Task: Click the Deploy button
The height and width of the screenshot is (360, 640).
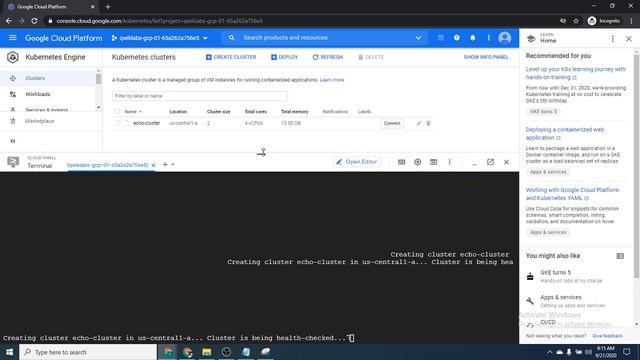Action: (x=284, y=57)
